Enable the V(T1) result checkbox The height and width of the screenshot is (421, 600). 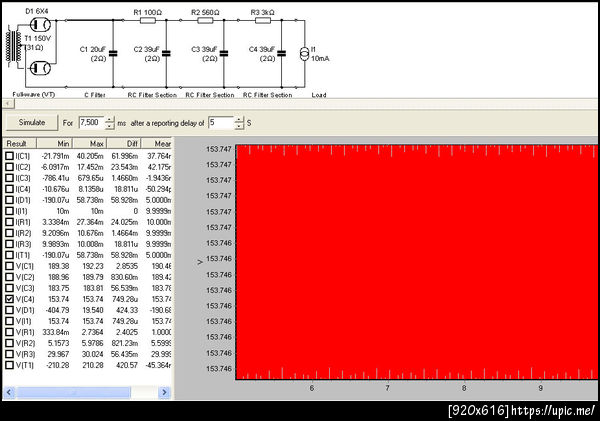coord(10,365)
